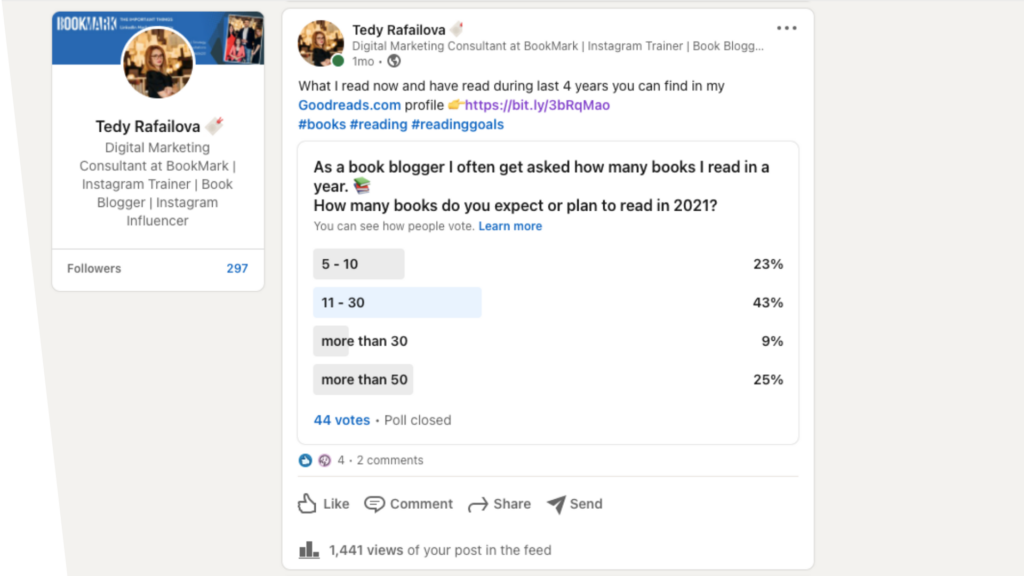Click the profile photo in sidebar card
1024x576 pixels.
click(x=157, y=63)
